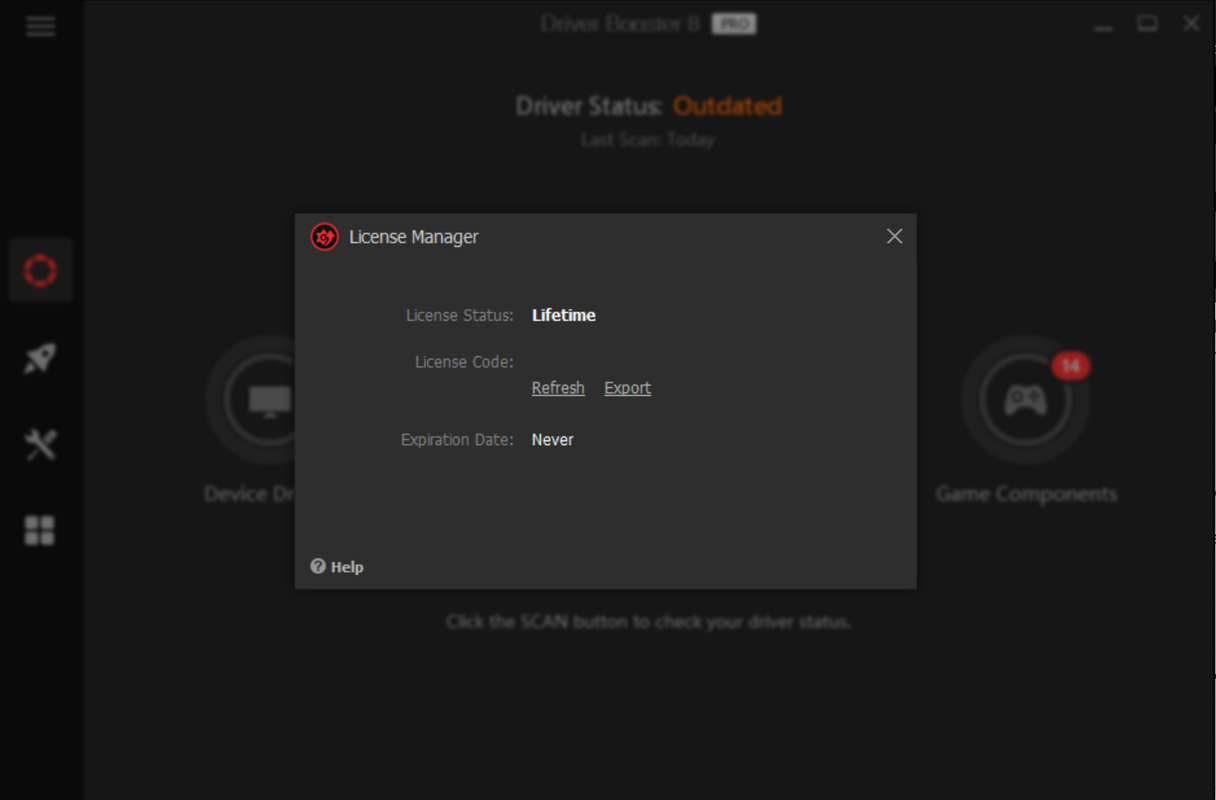Click the Outdated driver status text
Viewport: 1216px width, 800px height.
(727, 106)
